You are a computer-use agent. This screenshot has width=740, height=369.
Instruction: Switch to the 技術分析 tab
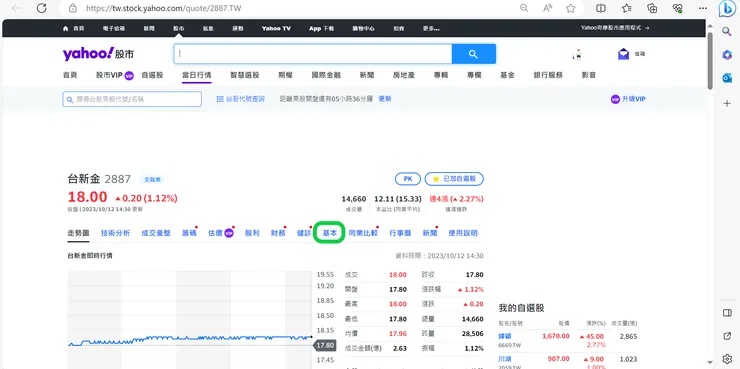[115, 233]
